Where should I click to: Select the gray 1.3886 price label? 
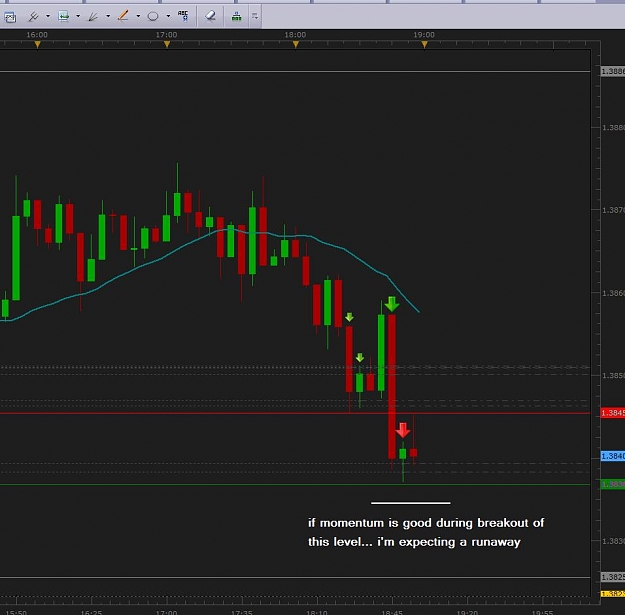click(x=613, y=71)
